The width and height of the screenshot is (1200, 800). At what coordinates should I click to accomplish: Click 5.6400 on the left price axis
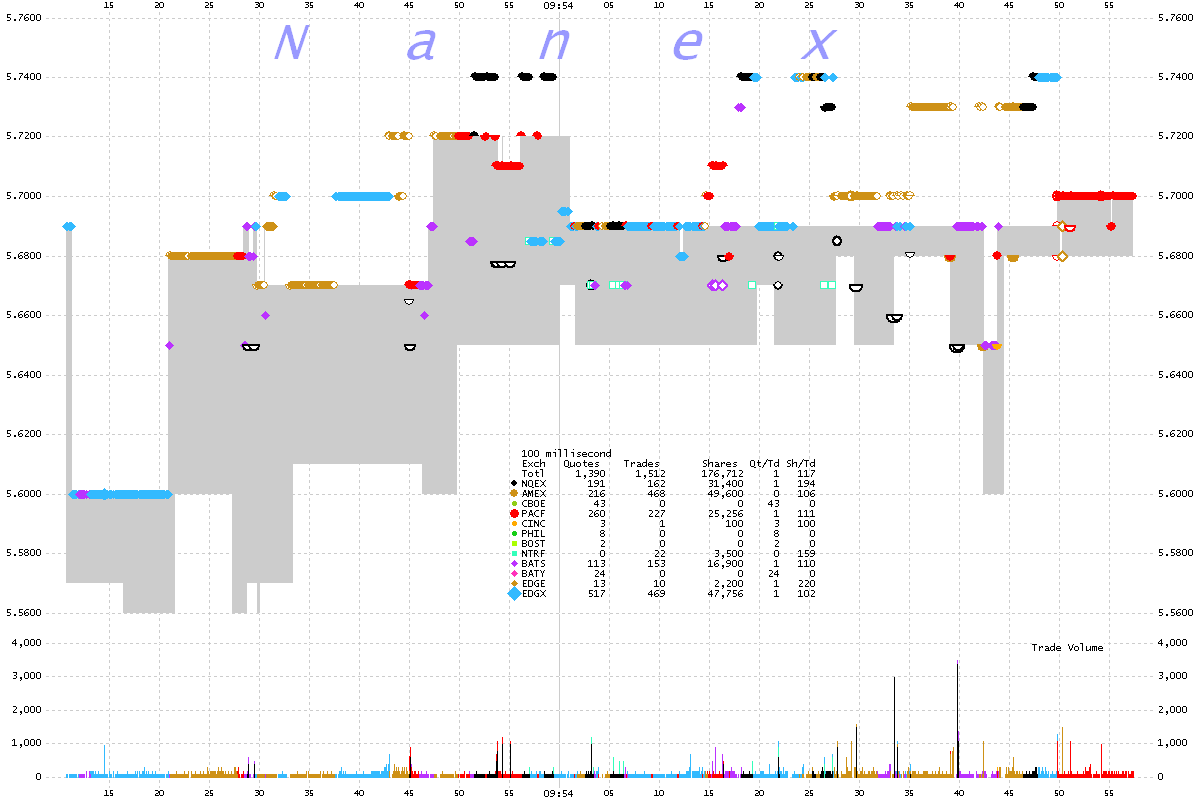pos(22,374)
